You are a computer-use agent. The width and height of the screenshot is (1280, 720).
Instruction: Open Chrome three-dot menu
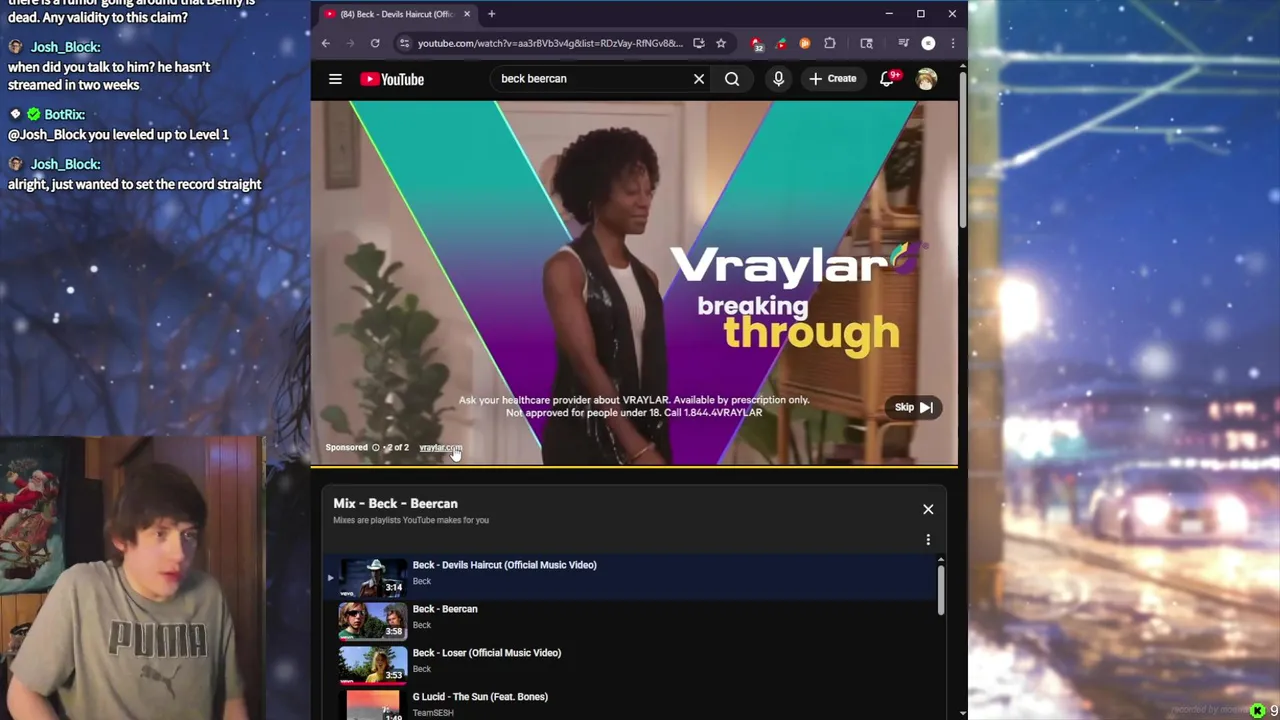click(952, 43)
